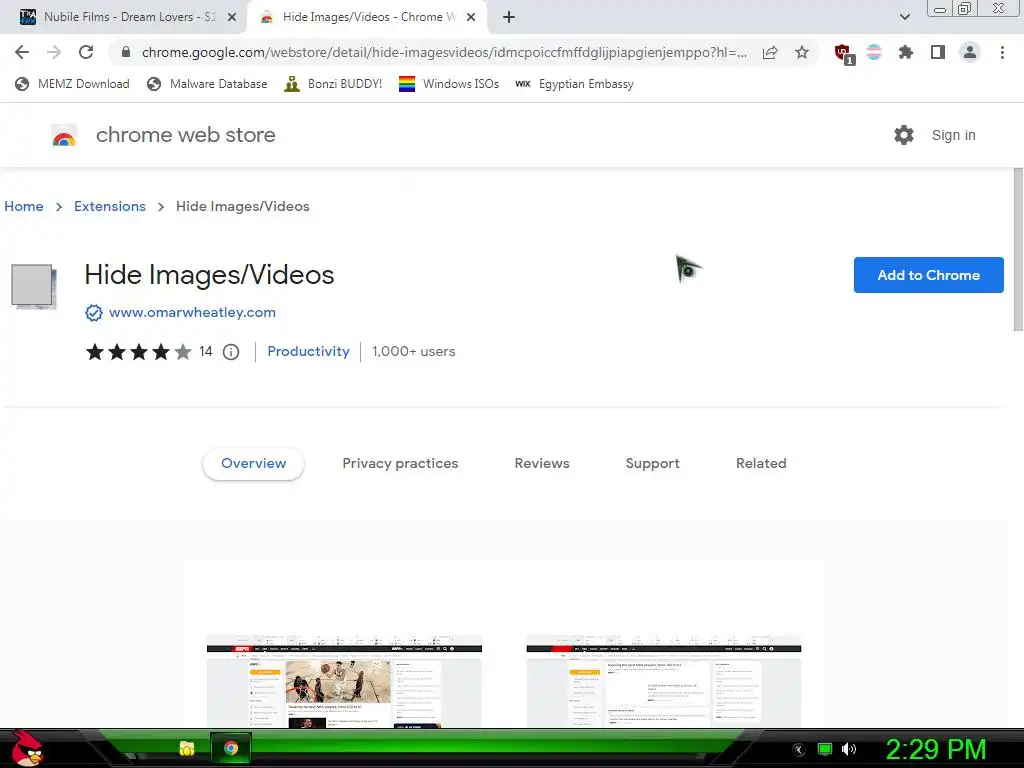
Task: Open the new tab plus button
Action: pyautogui.click(x=509, y=17)
